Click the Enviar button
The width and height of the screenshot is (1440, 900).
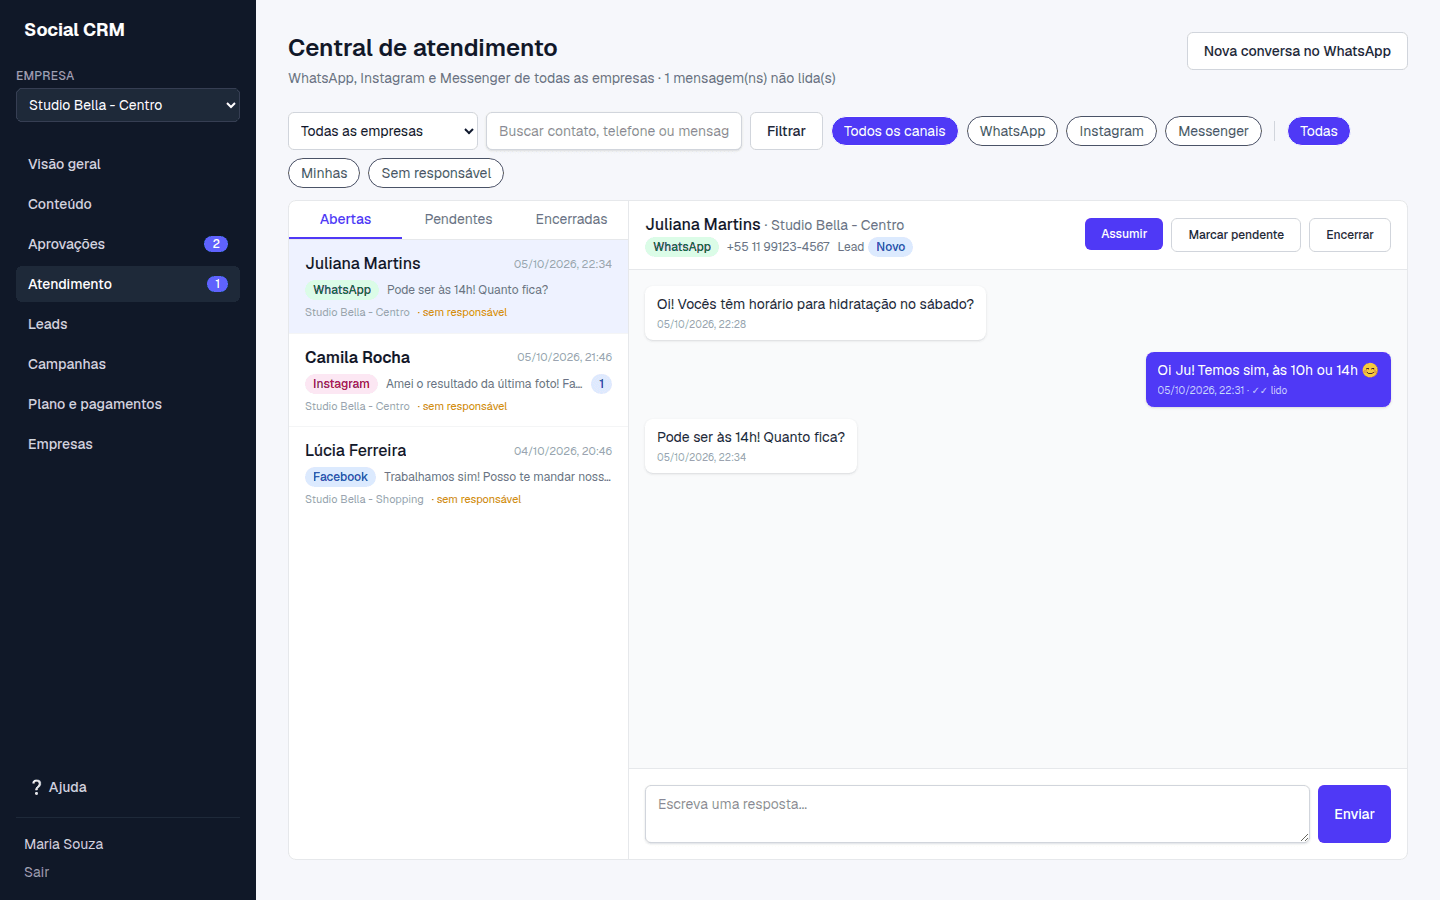1354,814
